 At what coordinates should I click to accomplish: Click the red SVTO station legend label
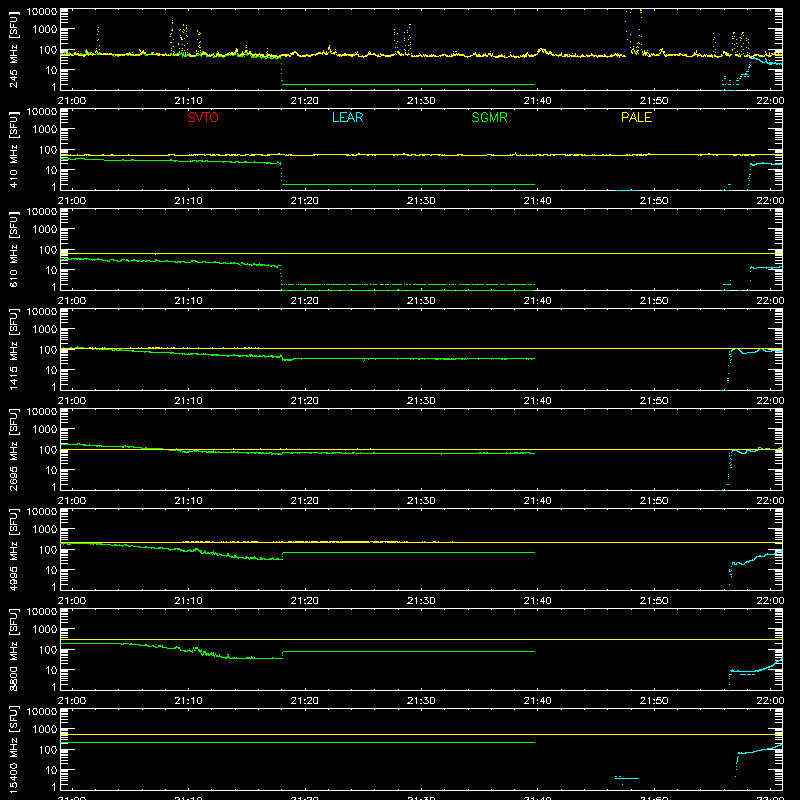tap(203, 117)
